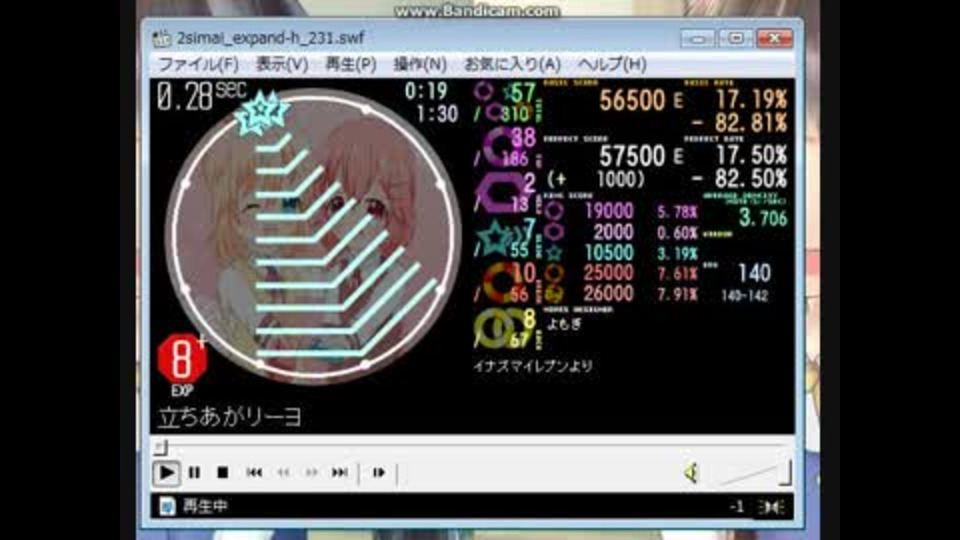Minimize the player window
Screen dimensions: 960x540
click(697, 39)
